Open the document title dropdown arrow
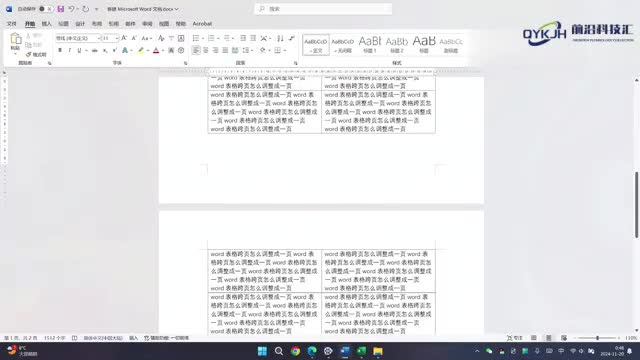The width and height of the screenshot is (640, 360). (176, 9)
